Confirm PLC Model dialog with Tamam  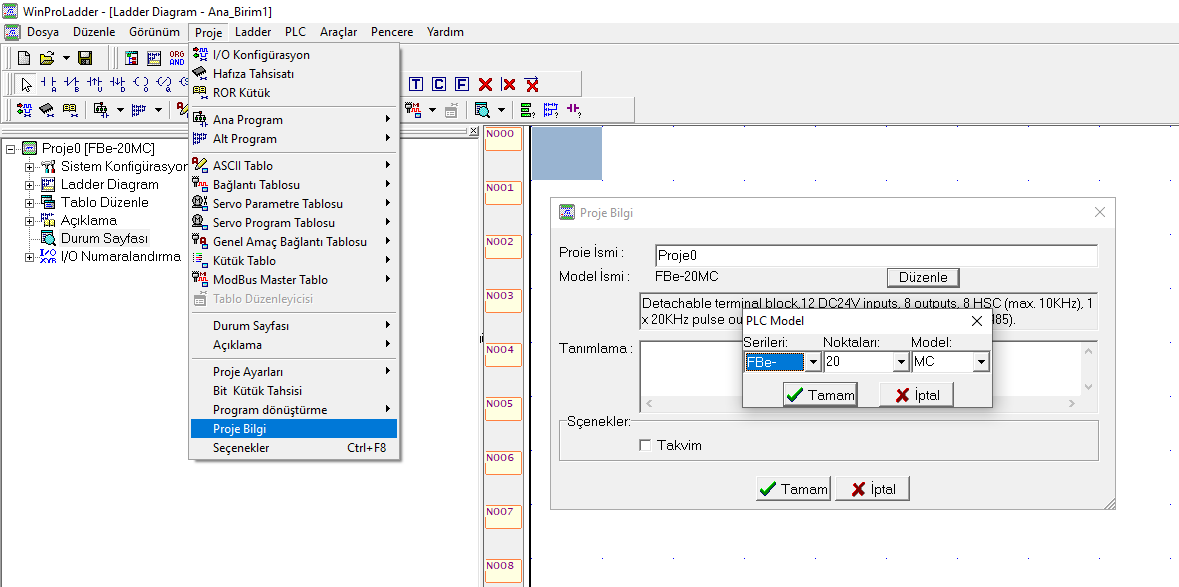pos(820,395)
